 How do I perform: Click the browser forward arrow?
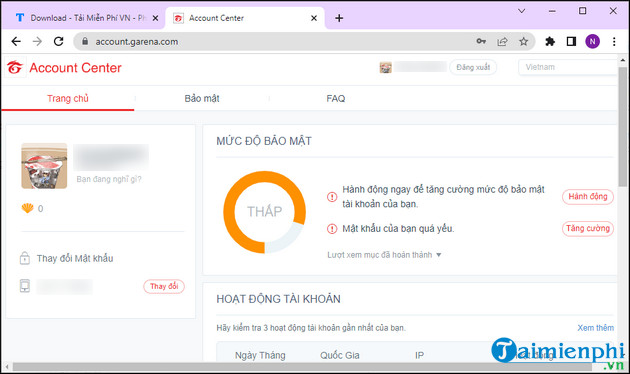[x=37, y=41]
